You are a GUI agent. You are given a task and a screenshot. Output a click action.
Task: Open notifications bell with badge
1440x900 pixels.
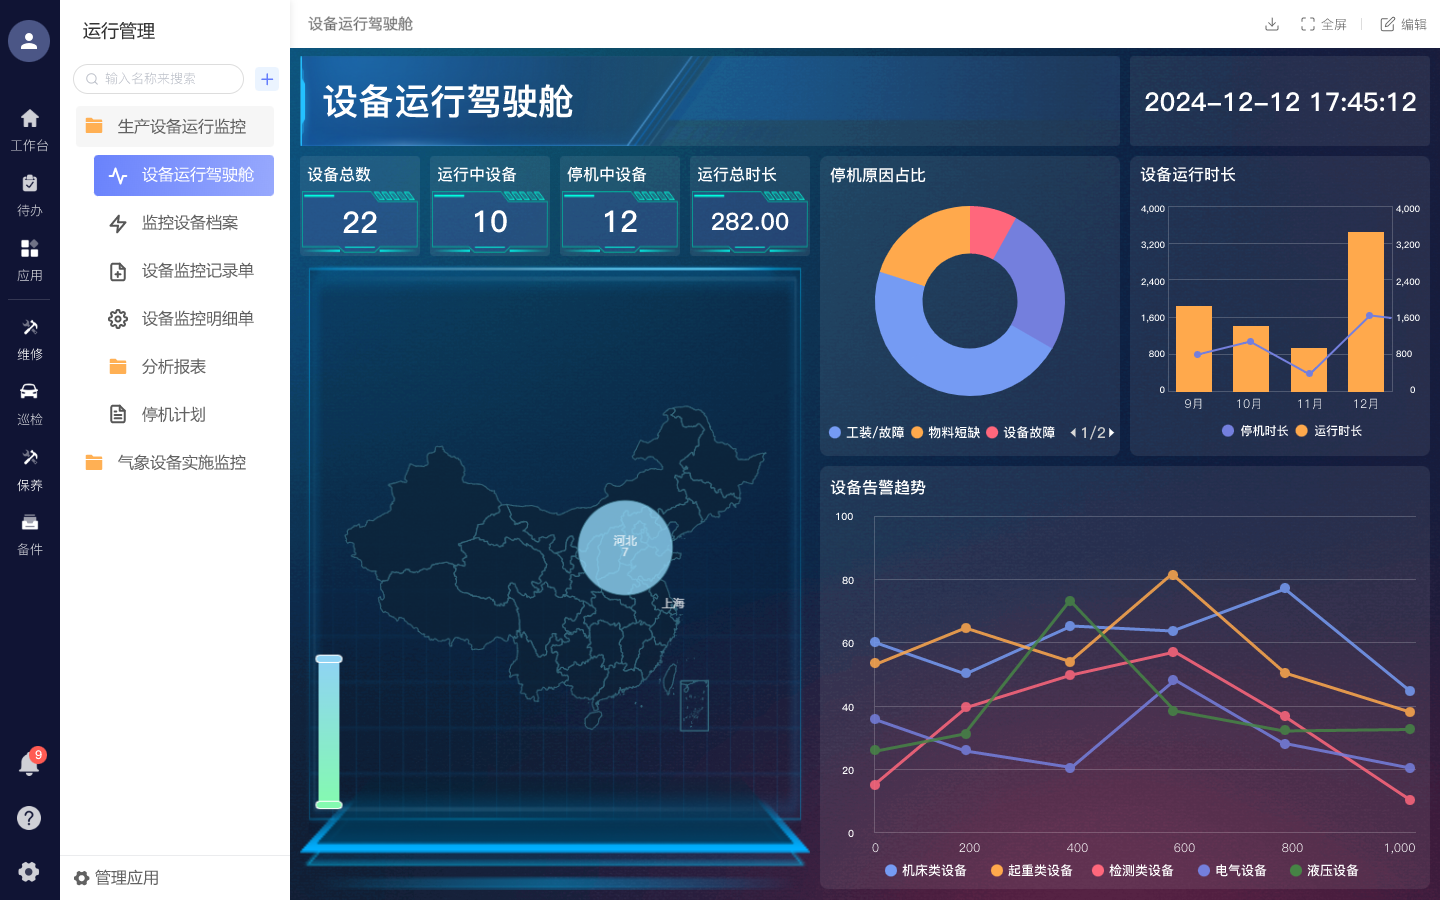pyautogui.click(x=29, y=764)
